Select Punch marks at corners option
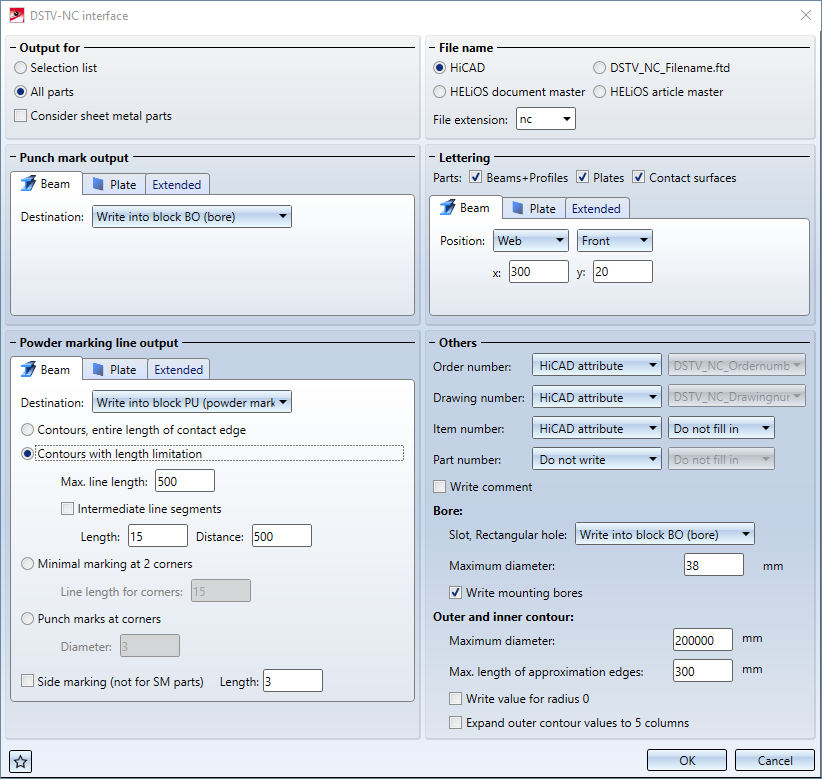The image size is (822, 779). tap(27, 619)
